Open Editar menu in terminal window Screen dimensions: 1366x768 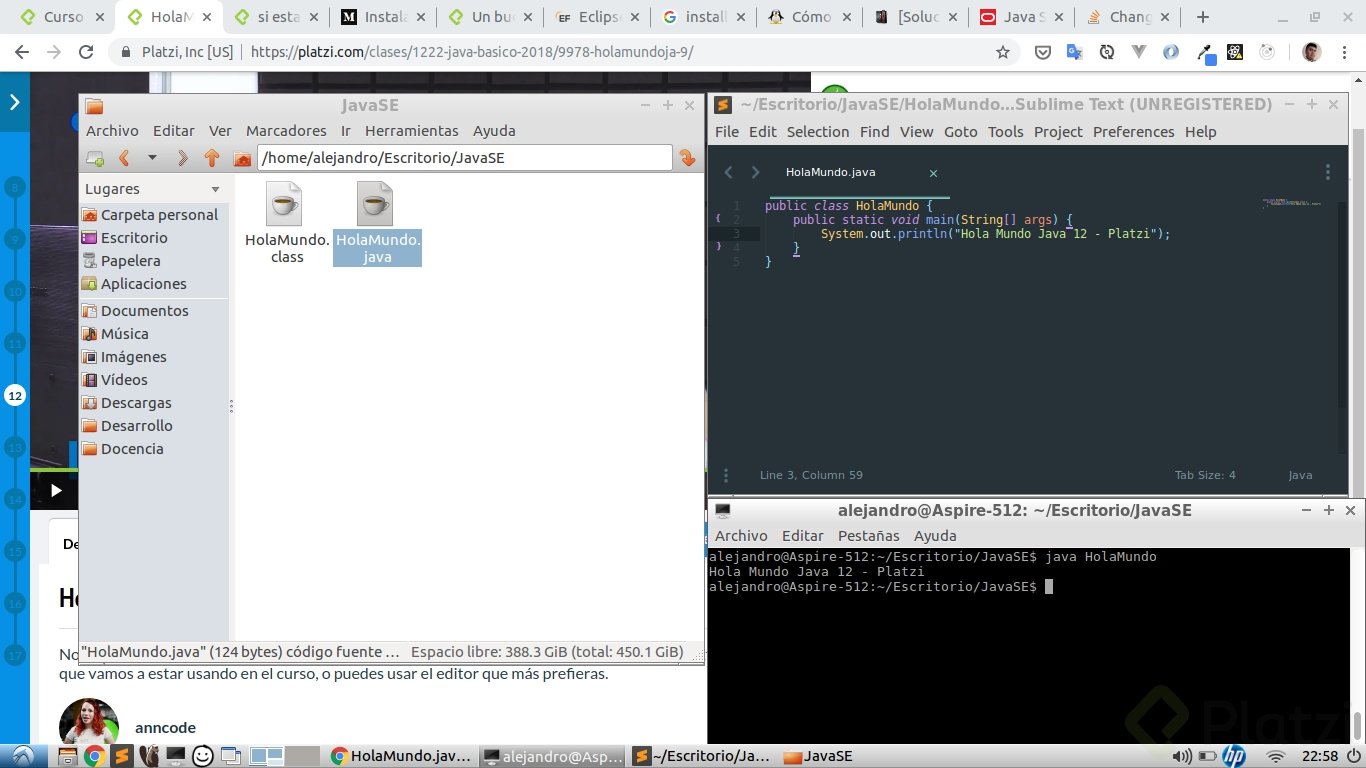802,536
